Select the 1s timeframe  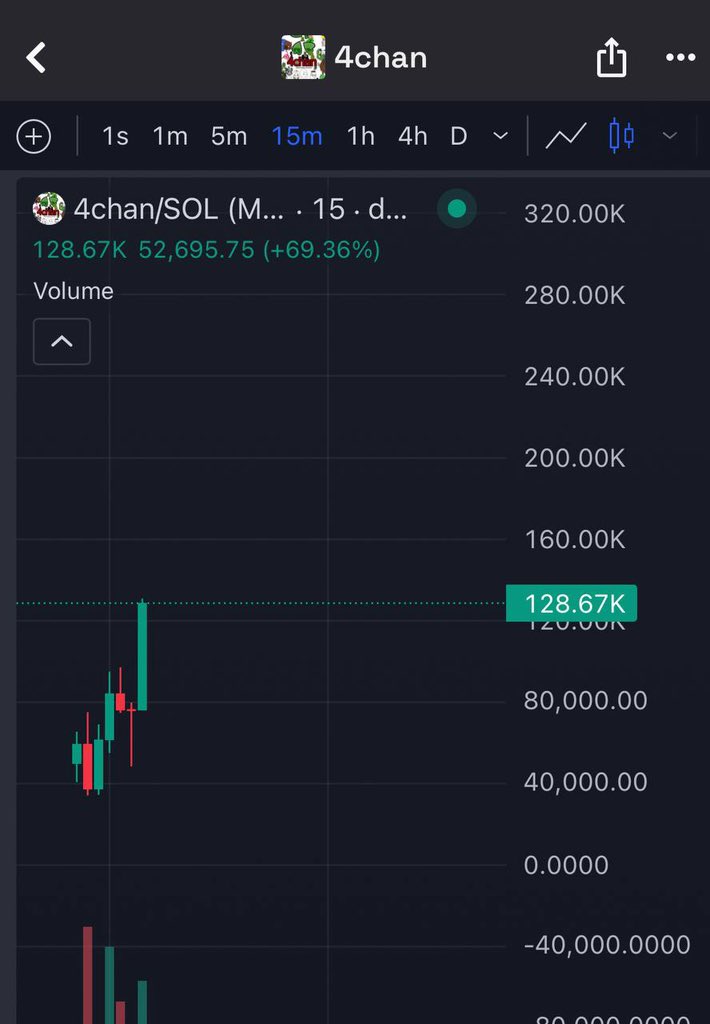point(115,136)
